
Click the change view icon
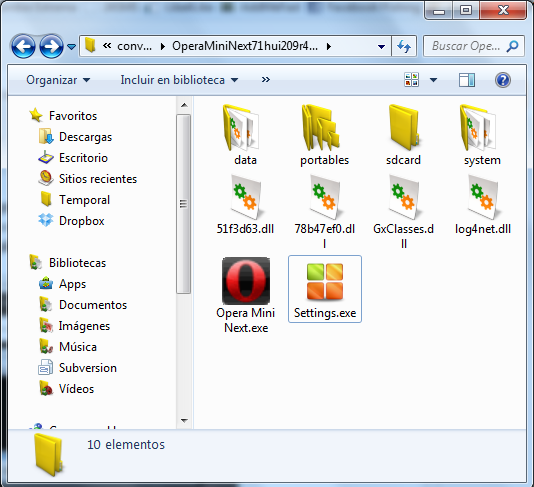click(x=411, y=80)
